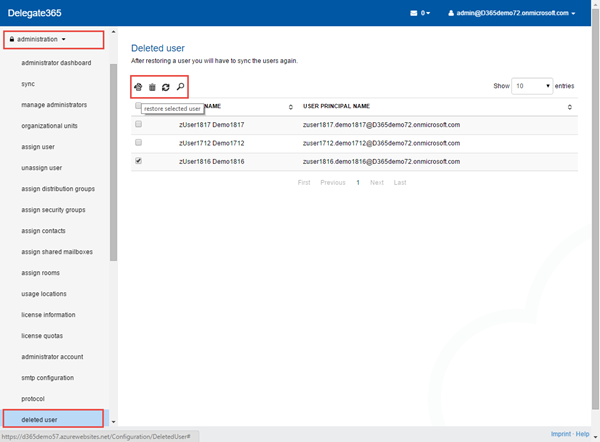Click the search magnifier icon

tap(180, 88)
